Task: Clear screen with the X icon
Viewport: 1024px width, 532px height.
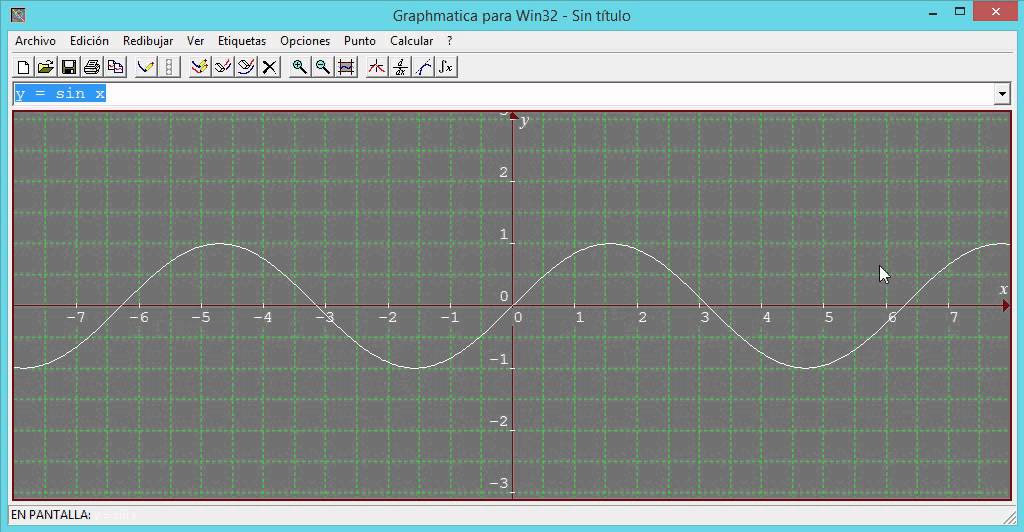Action: (270, 67)
